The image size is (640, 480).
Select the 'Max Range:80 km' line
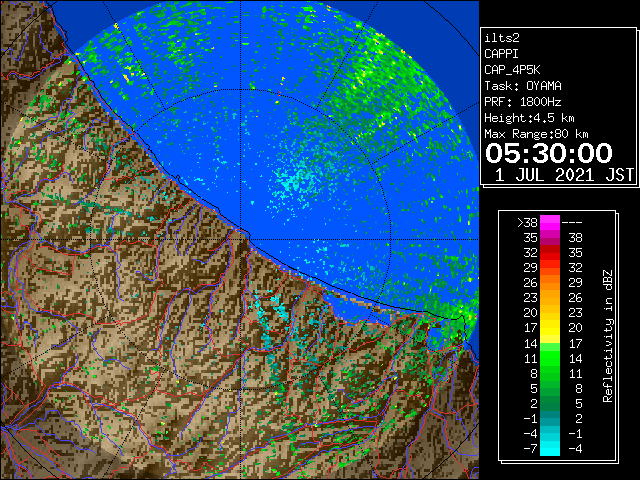(x=536, y=134)
